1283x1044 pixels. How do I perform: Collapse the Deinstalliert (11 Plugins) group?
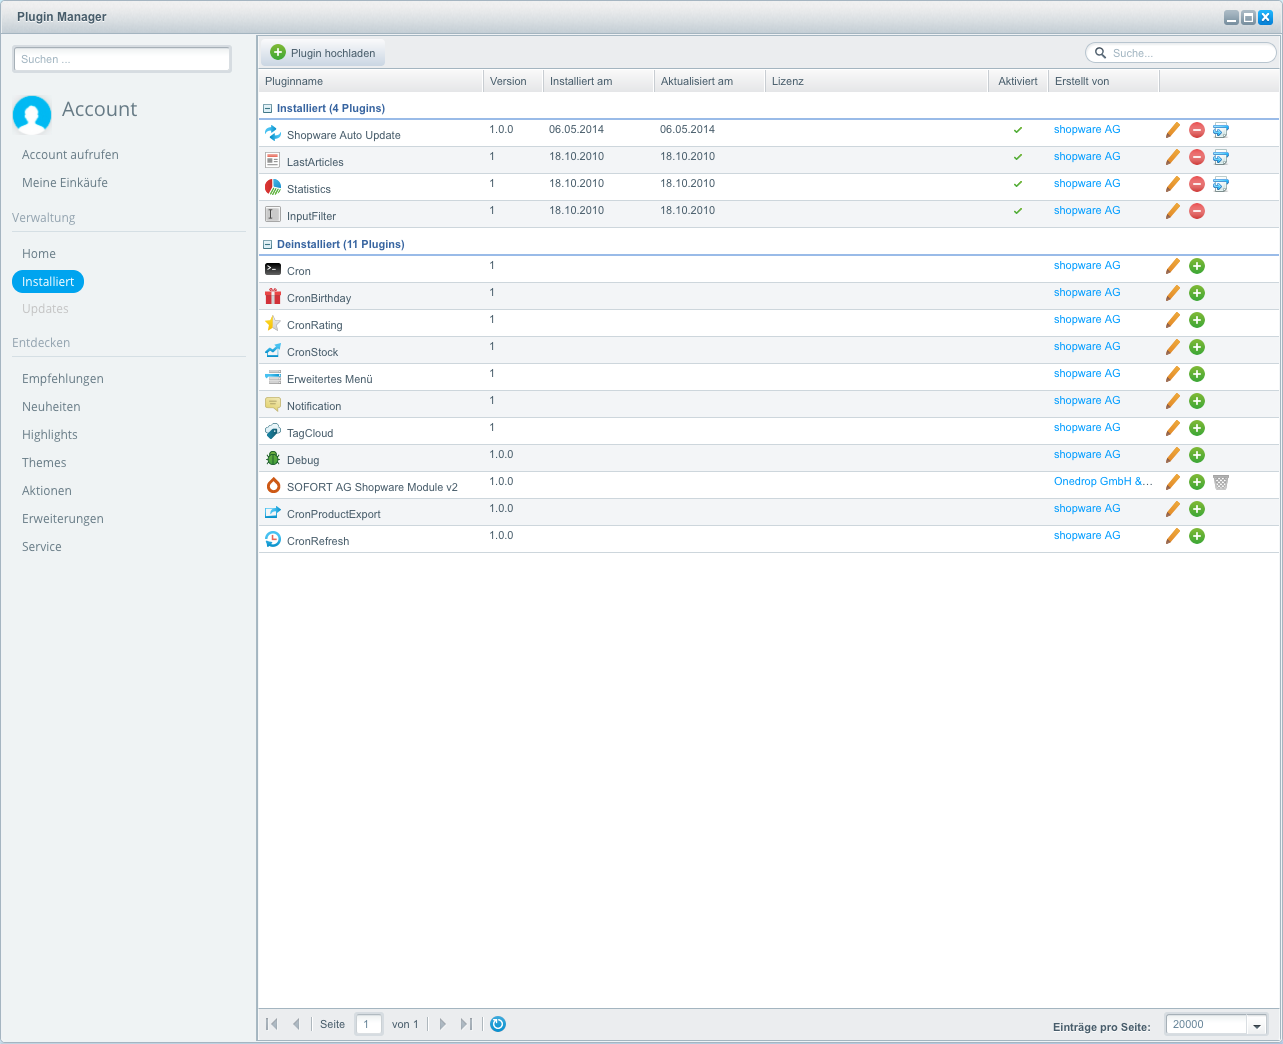click(x=268, y=245)
